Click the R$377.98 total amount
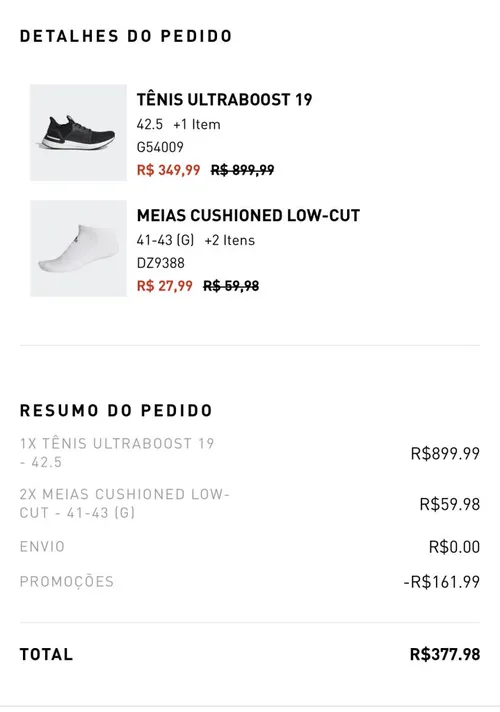500x712 pixels. (x=445, y=654)
